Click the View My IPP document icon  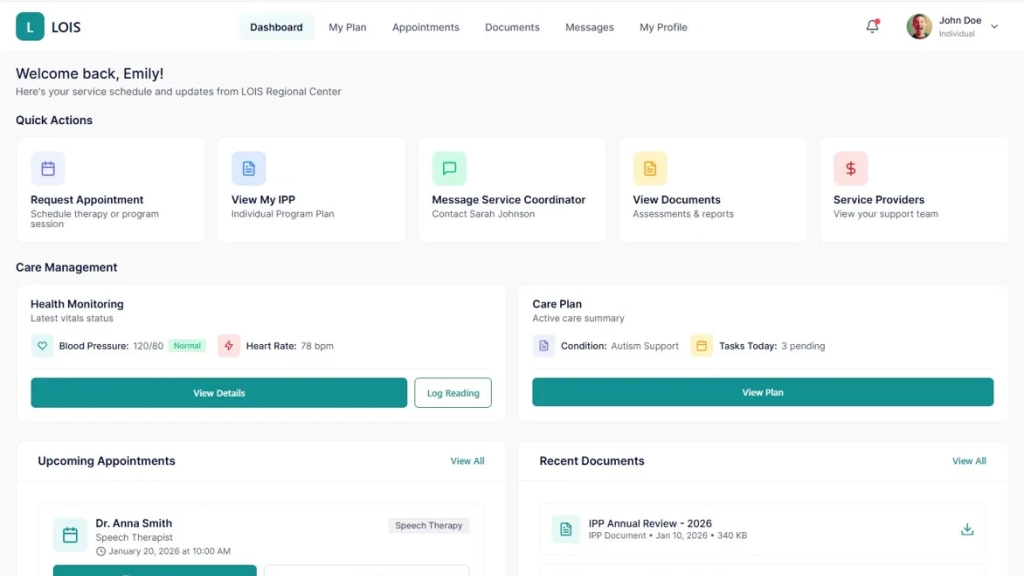tap(249, 168)
